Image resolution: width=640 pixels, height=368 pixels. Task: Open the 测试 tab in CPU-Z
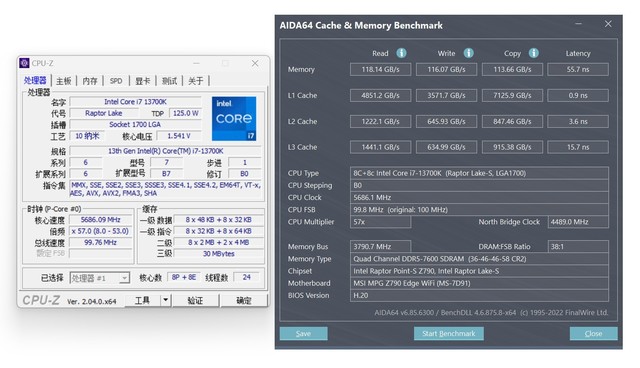(169, 81)
